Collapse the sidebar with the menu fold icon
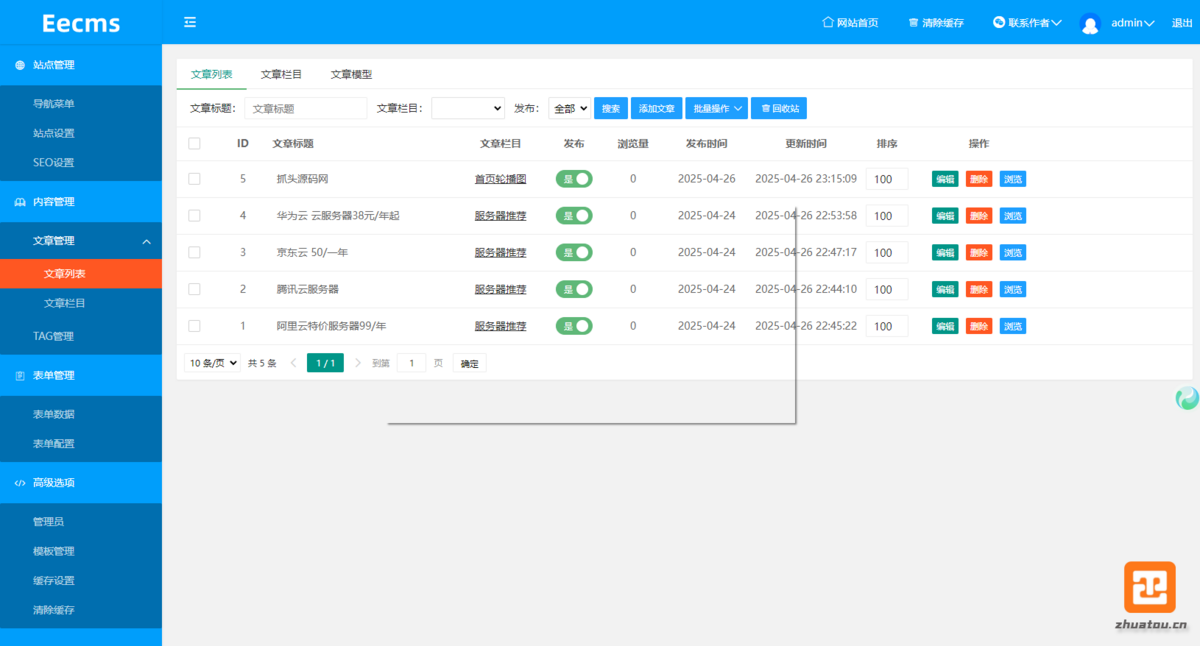 tap(190, 22)
